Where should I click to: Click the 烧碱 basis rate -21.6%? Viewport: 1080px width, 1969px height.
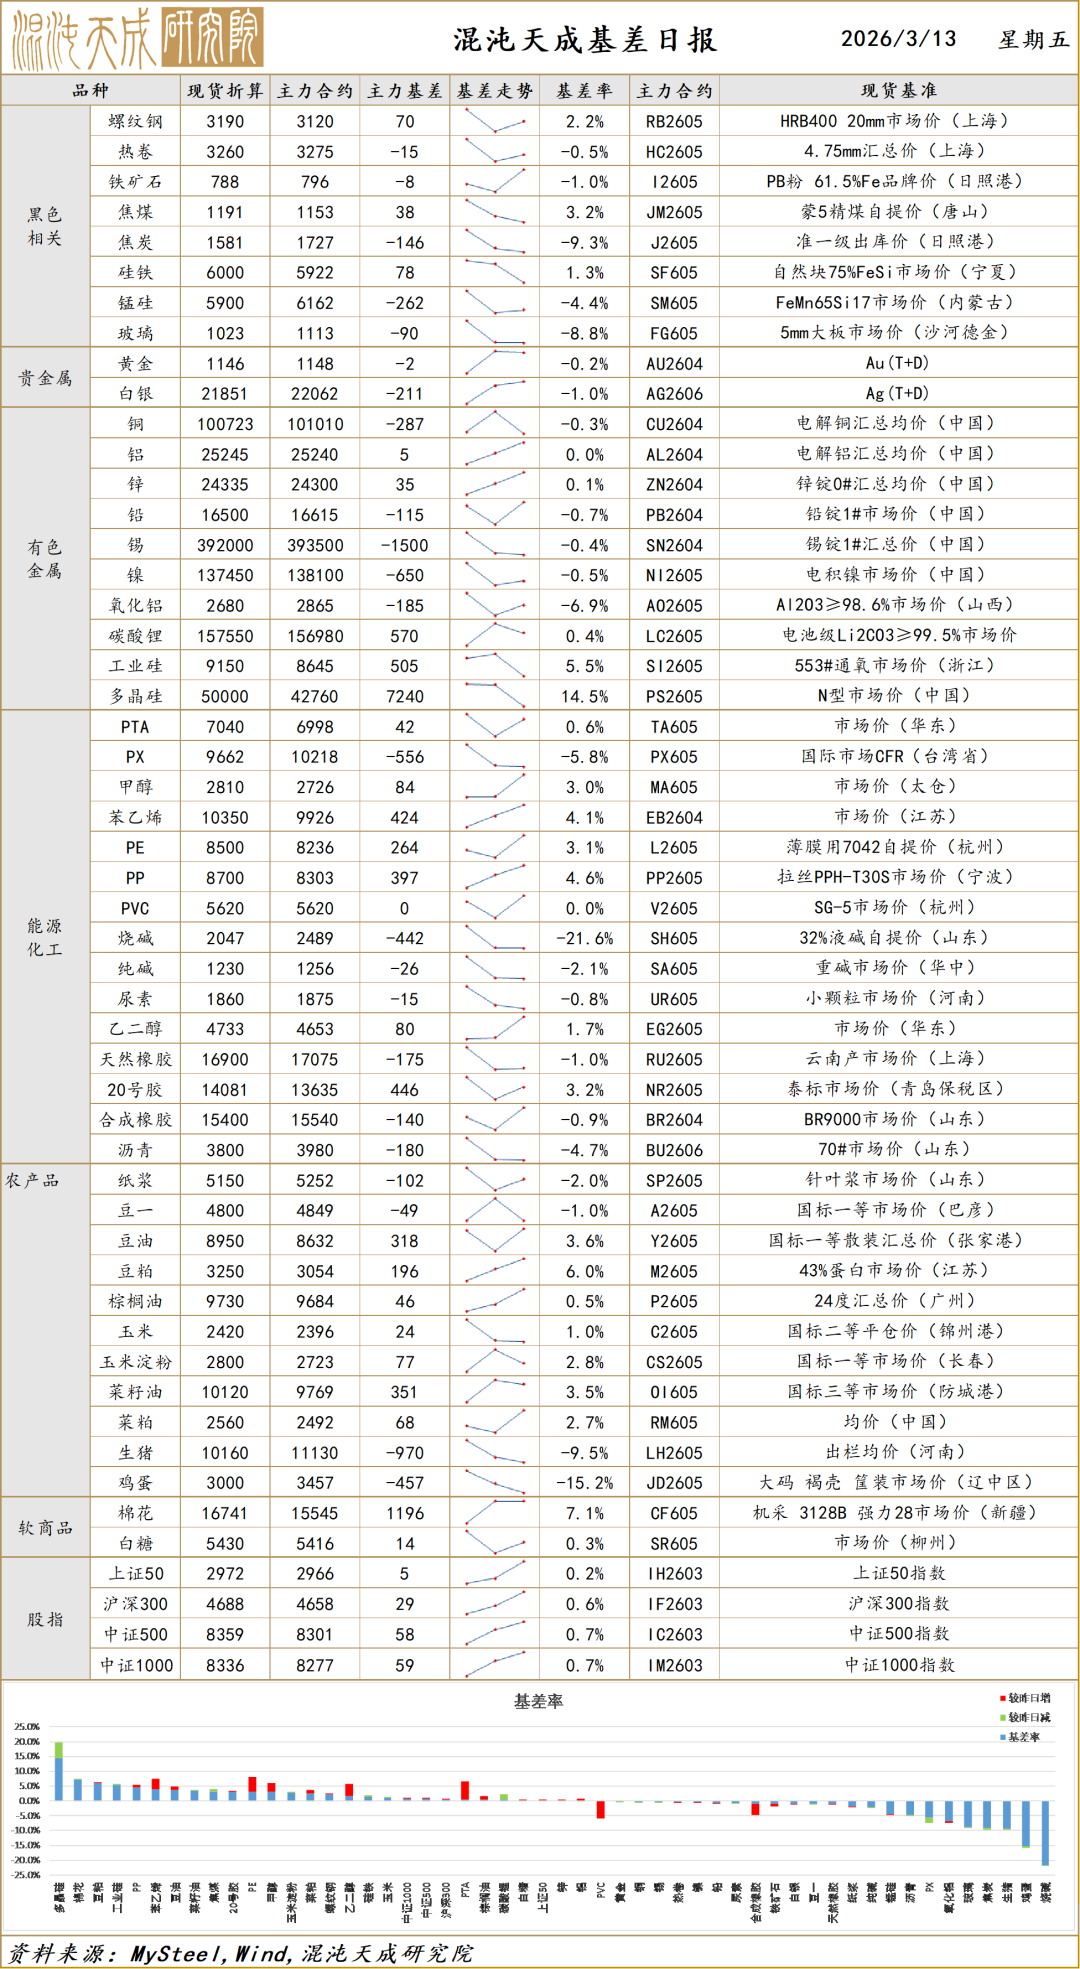(584, 938)
